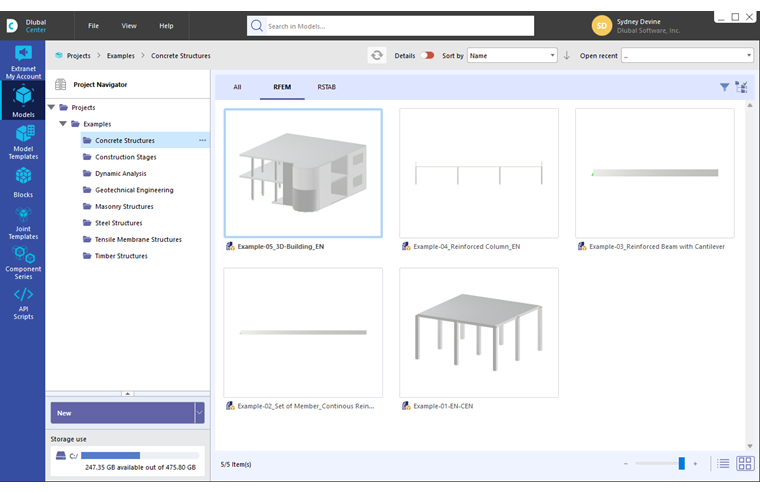760x493 pixels.
Task: Open the Help menu
Action: coord(166,26)
